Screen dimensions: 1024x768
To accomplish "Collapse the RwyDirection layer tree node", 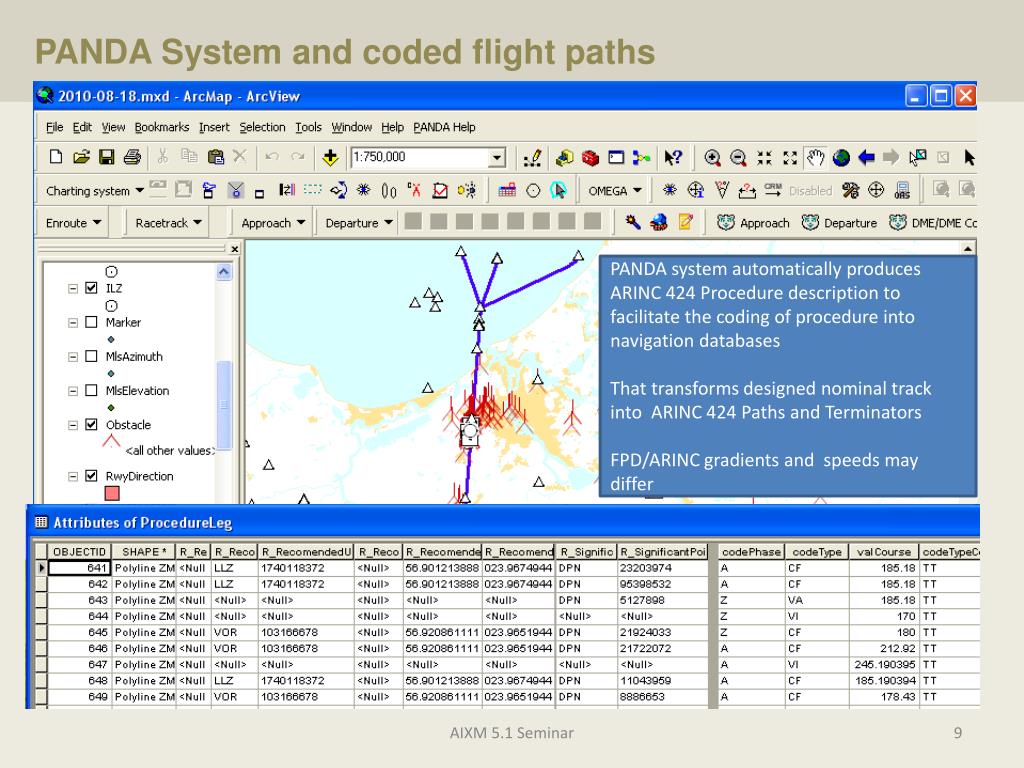I will (x=73, y=476).
